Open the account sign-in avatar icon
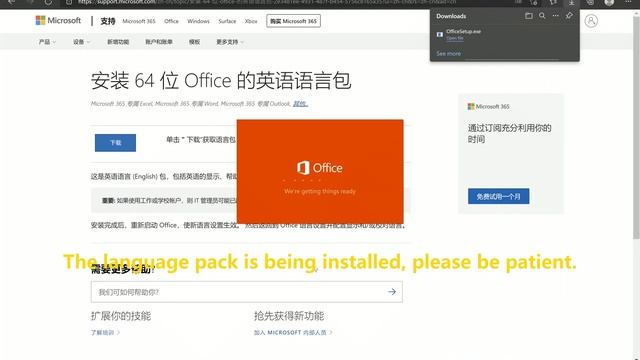Image resolution: width=640 pixels, height=360 pixels. (x=591, y=21)
